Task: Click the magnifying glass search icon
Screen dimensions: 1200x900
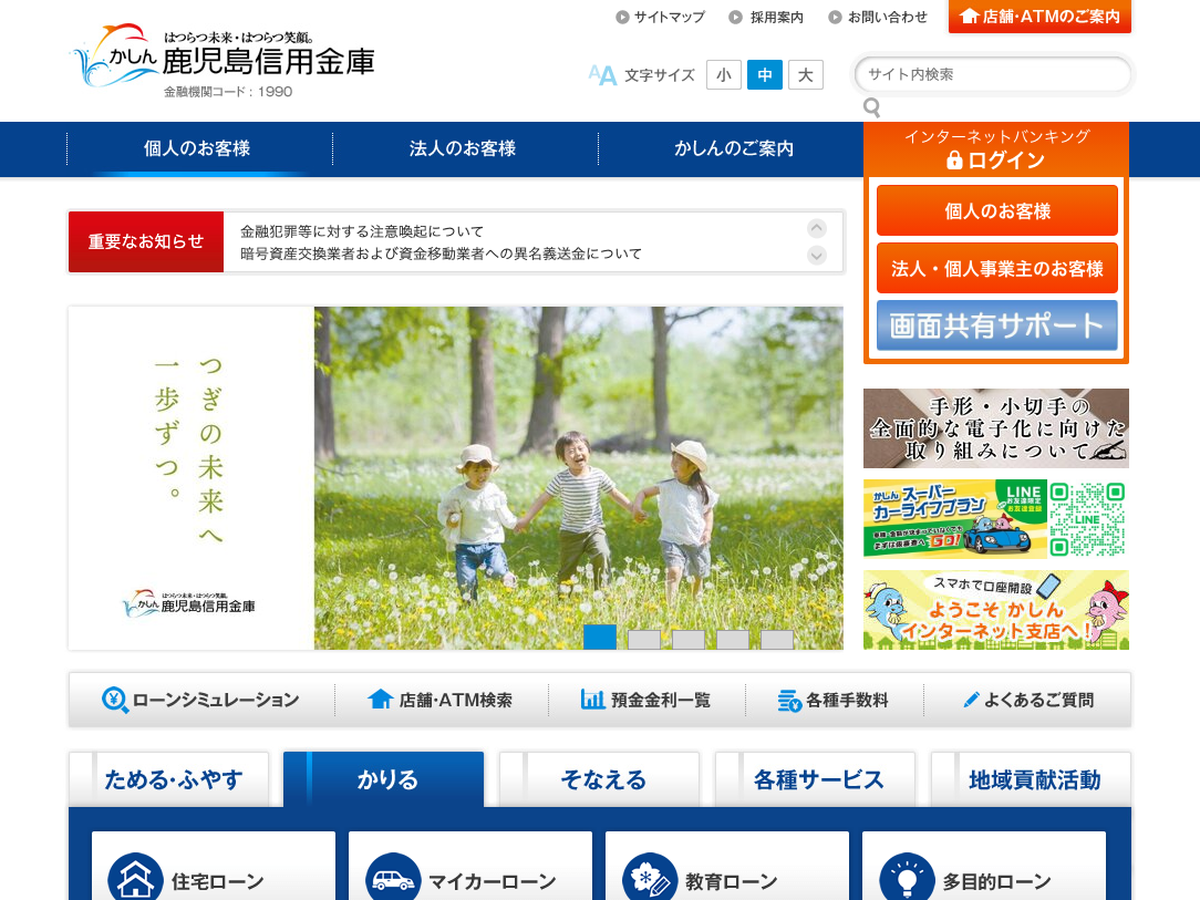Action: point(872,108)
